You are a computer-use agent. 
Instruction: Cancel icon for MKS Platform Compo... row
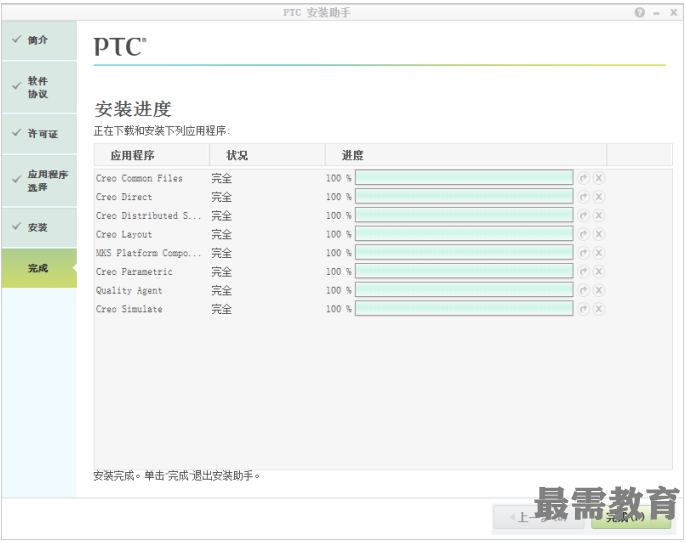point(598,253)
